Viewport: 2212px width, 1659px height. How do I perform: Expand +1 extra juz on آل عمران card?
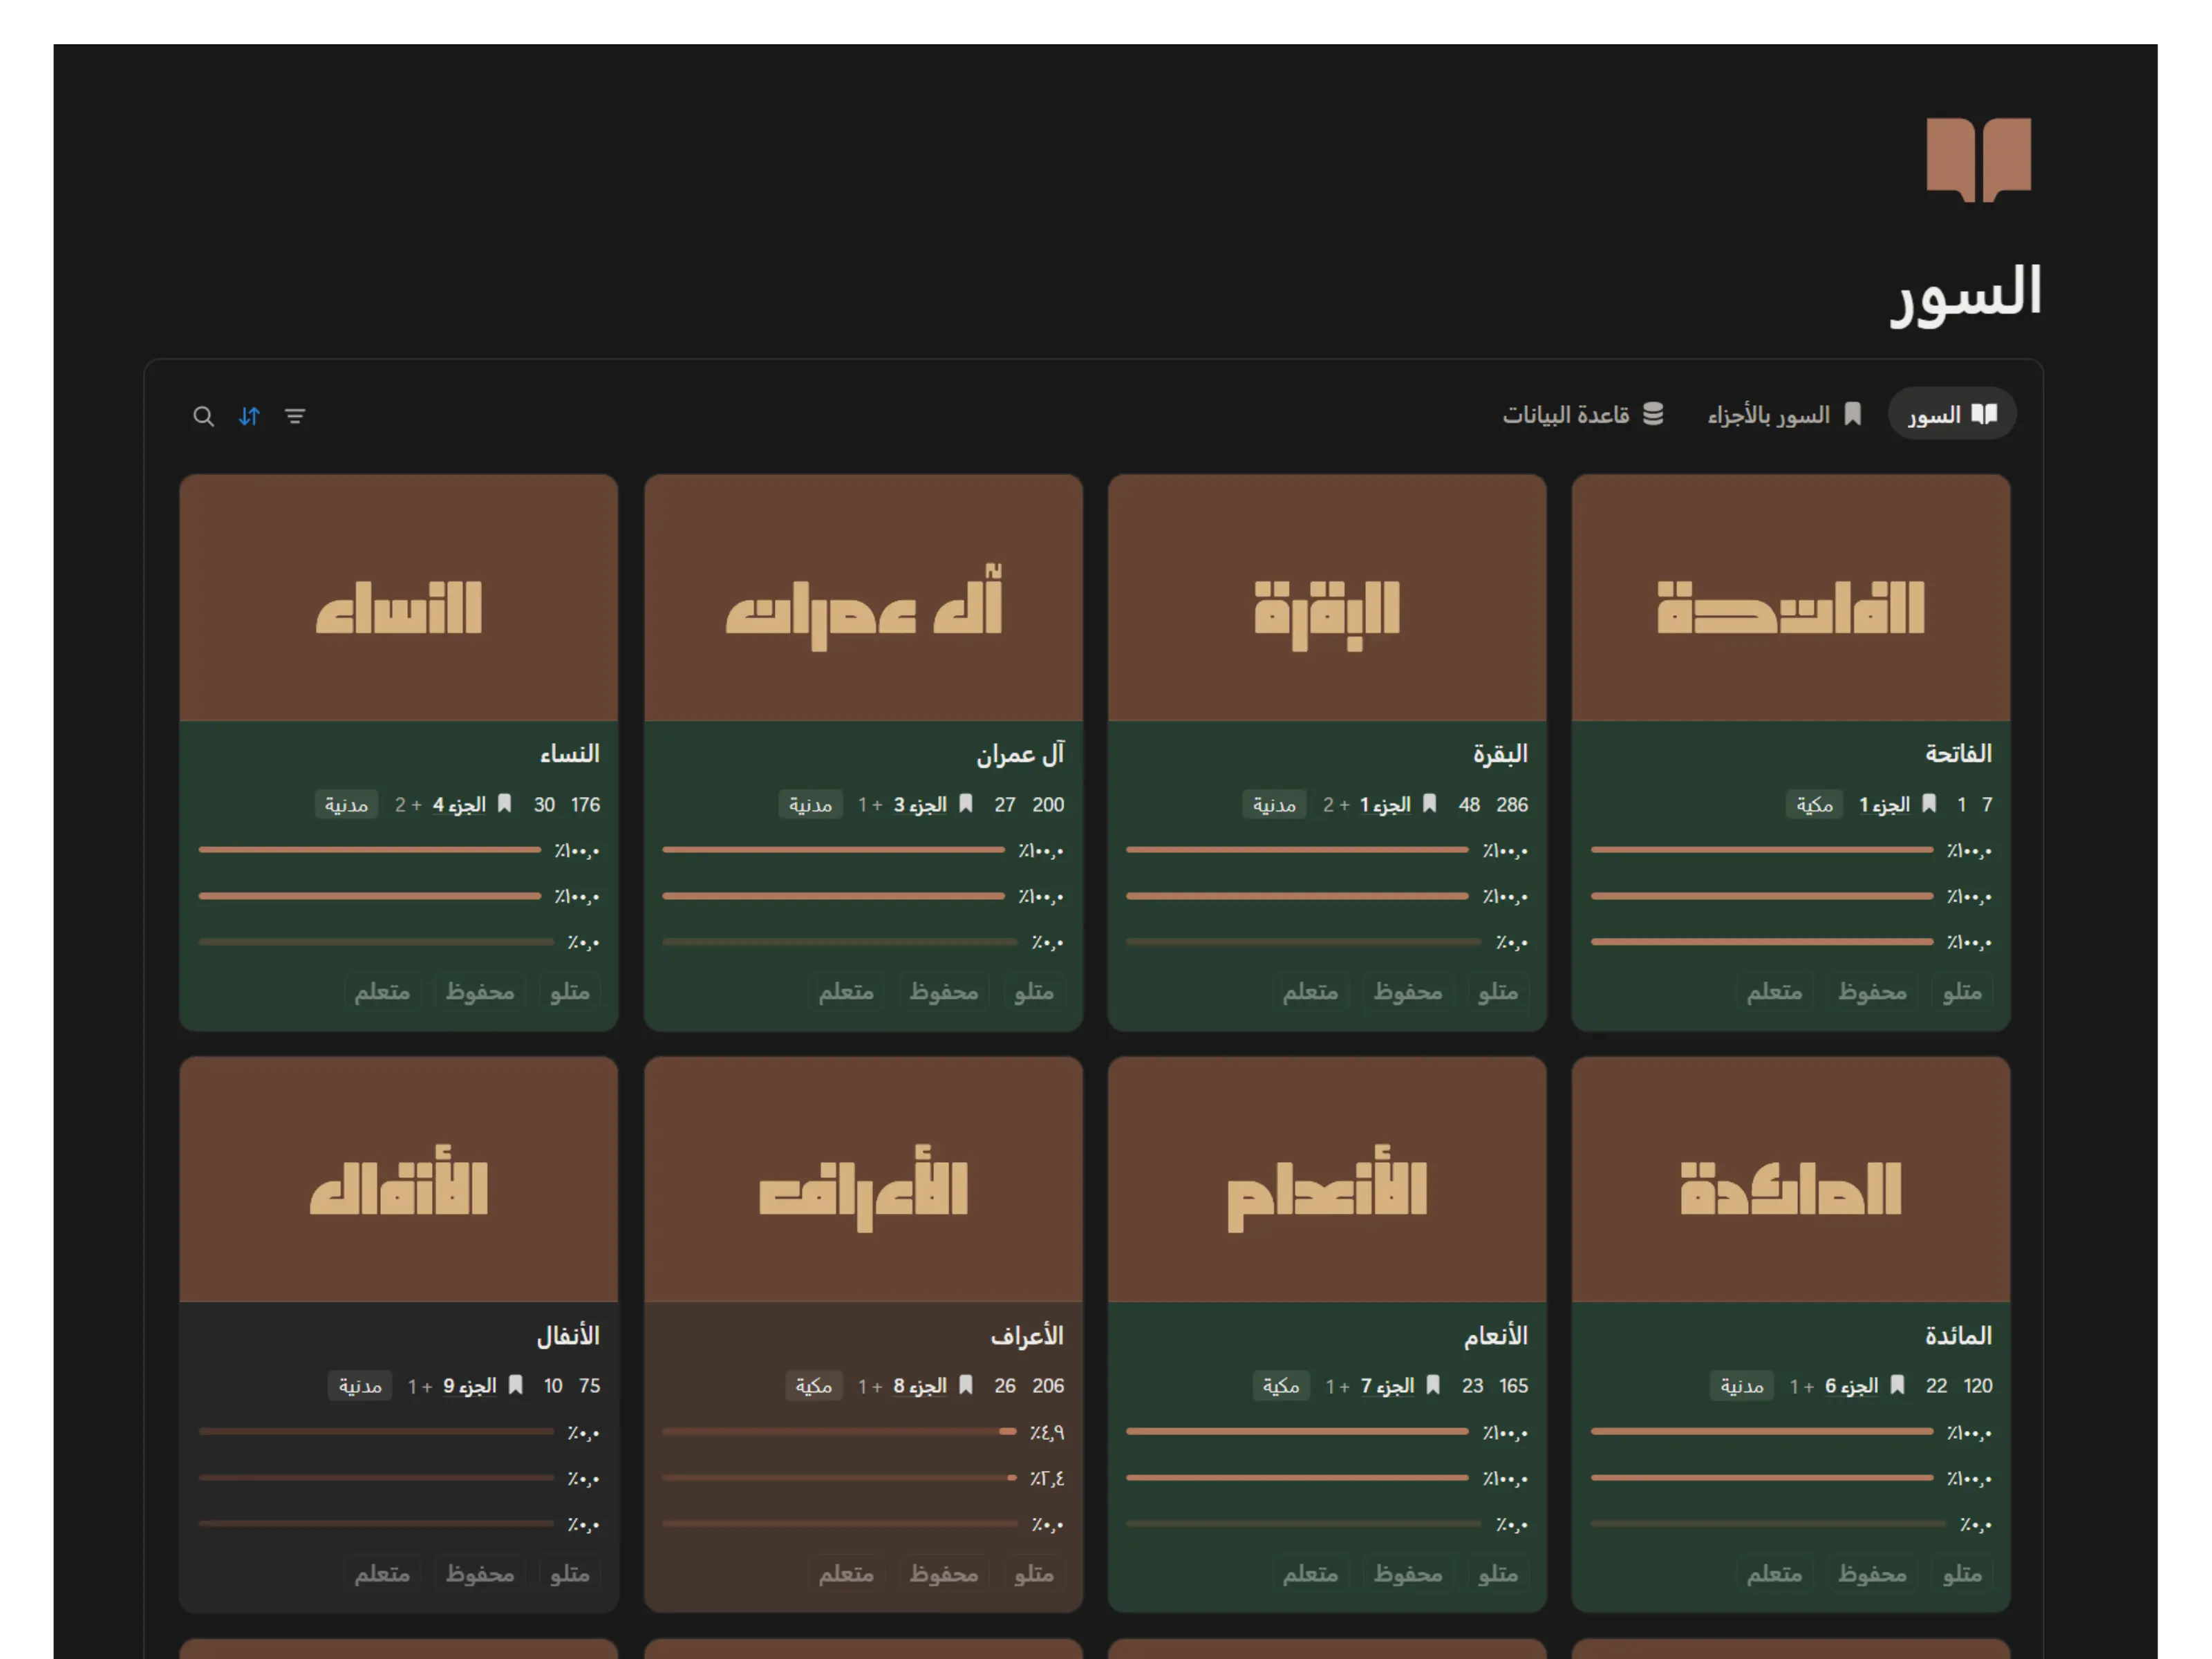point(870,805)
